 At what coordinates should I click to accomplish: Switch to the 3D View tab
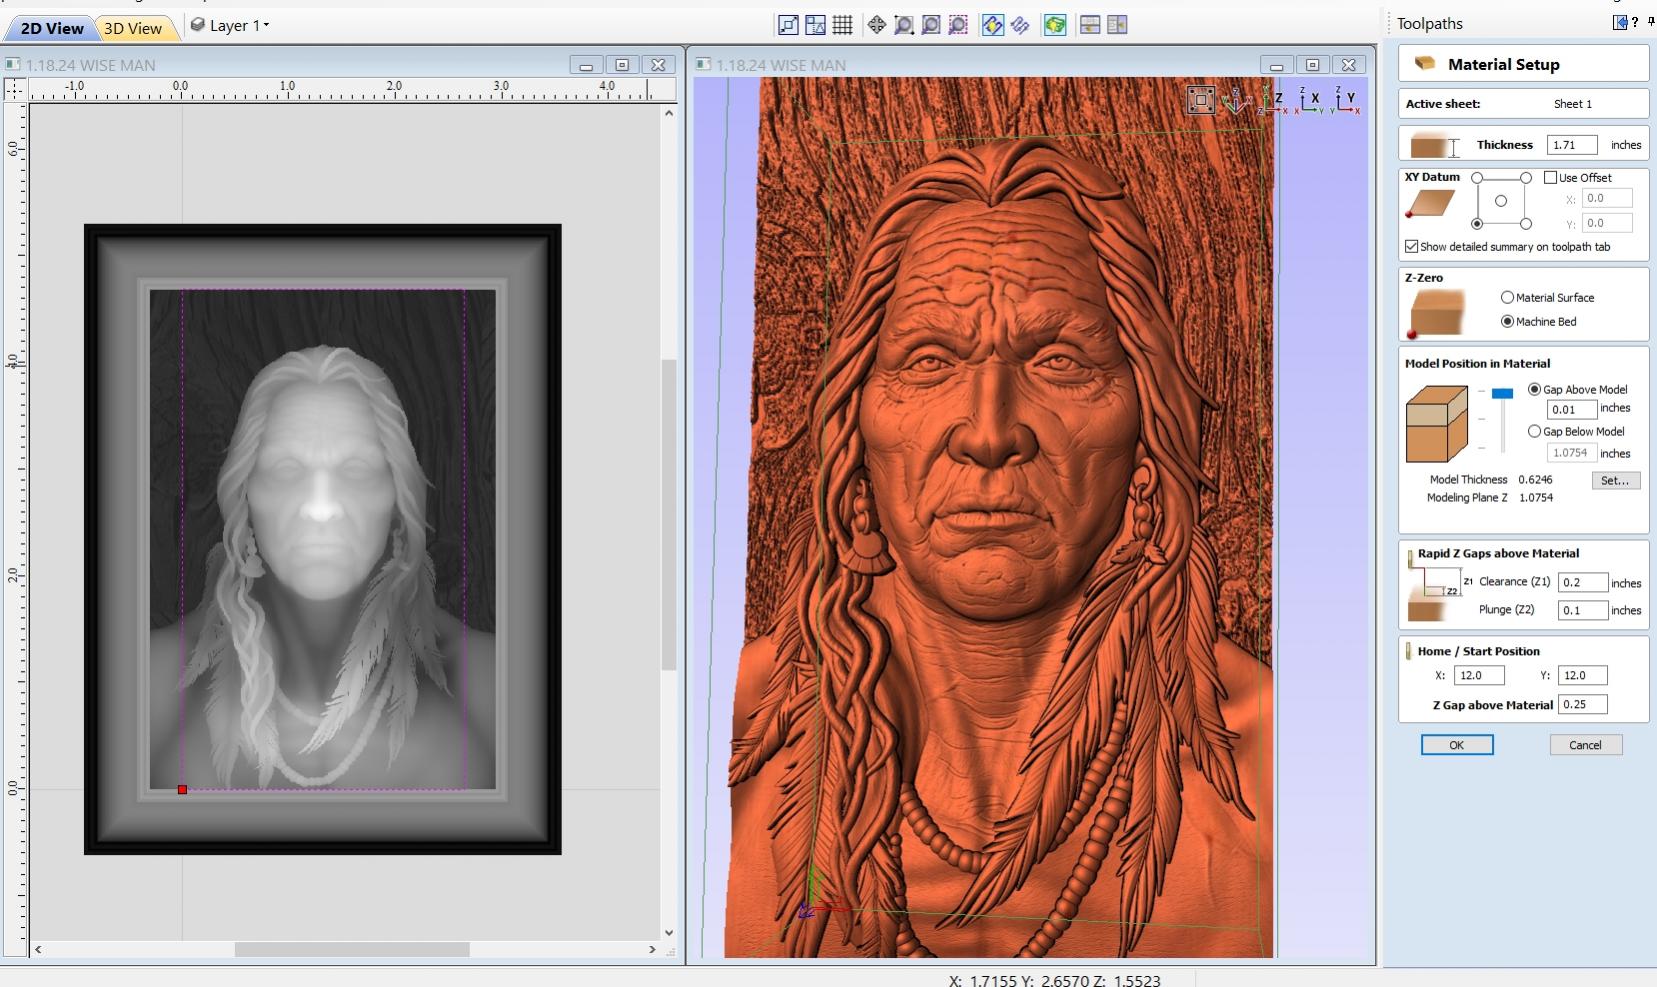[133, 28]
